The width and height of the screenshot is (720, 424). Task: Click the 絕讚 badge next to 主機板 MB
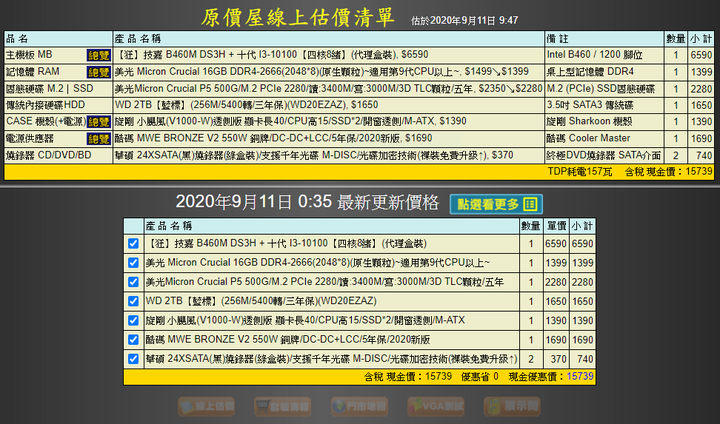[99, 55]
